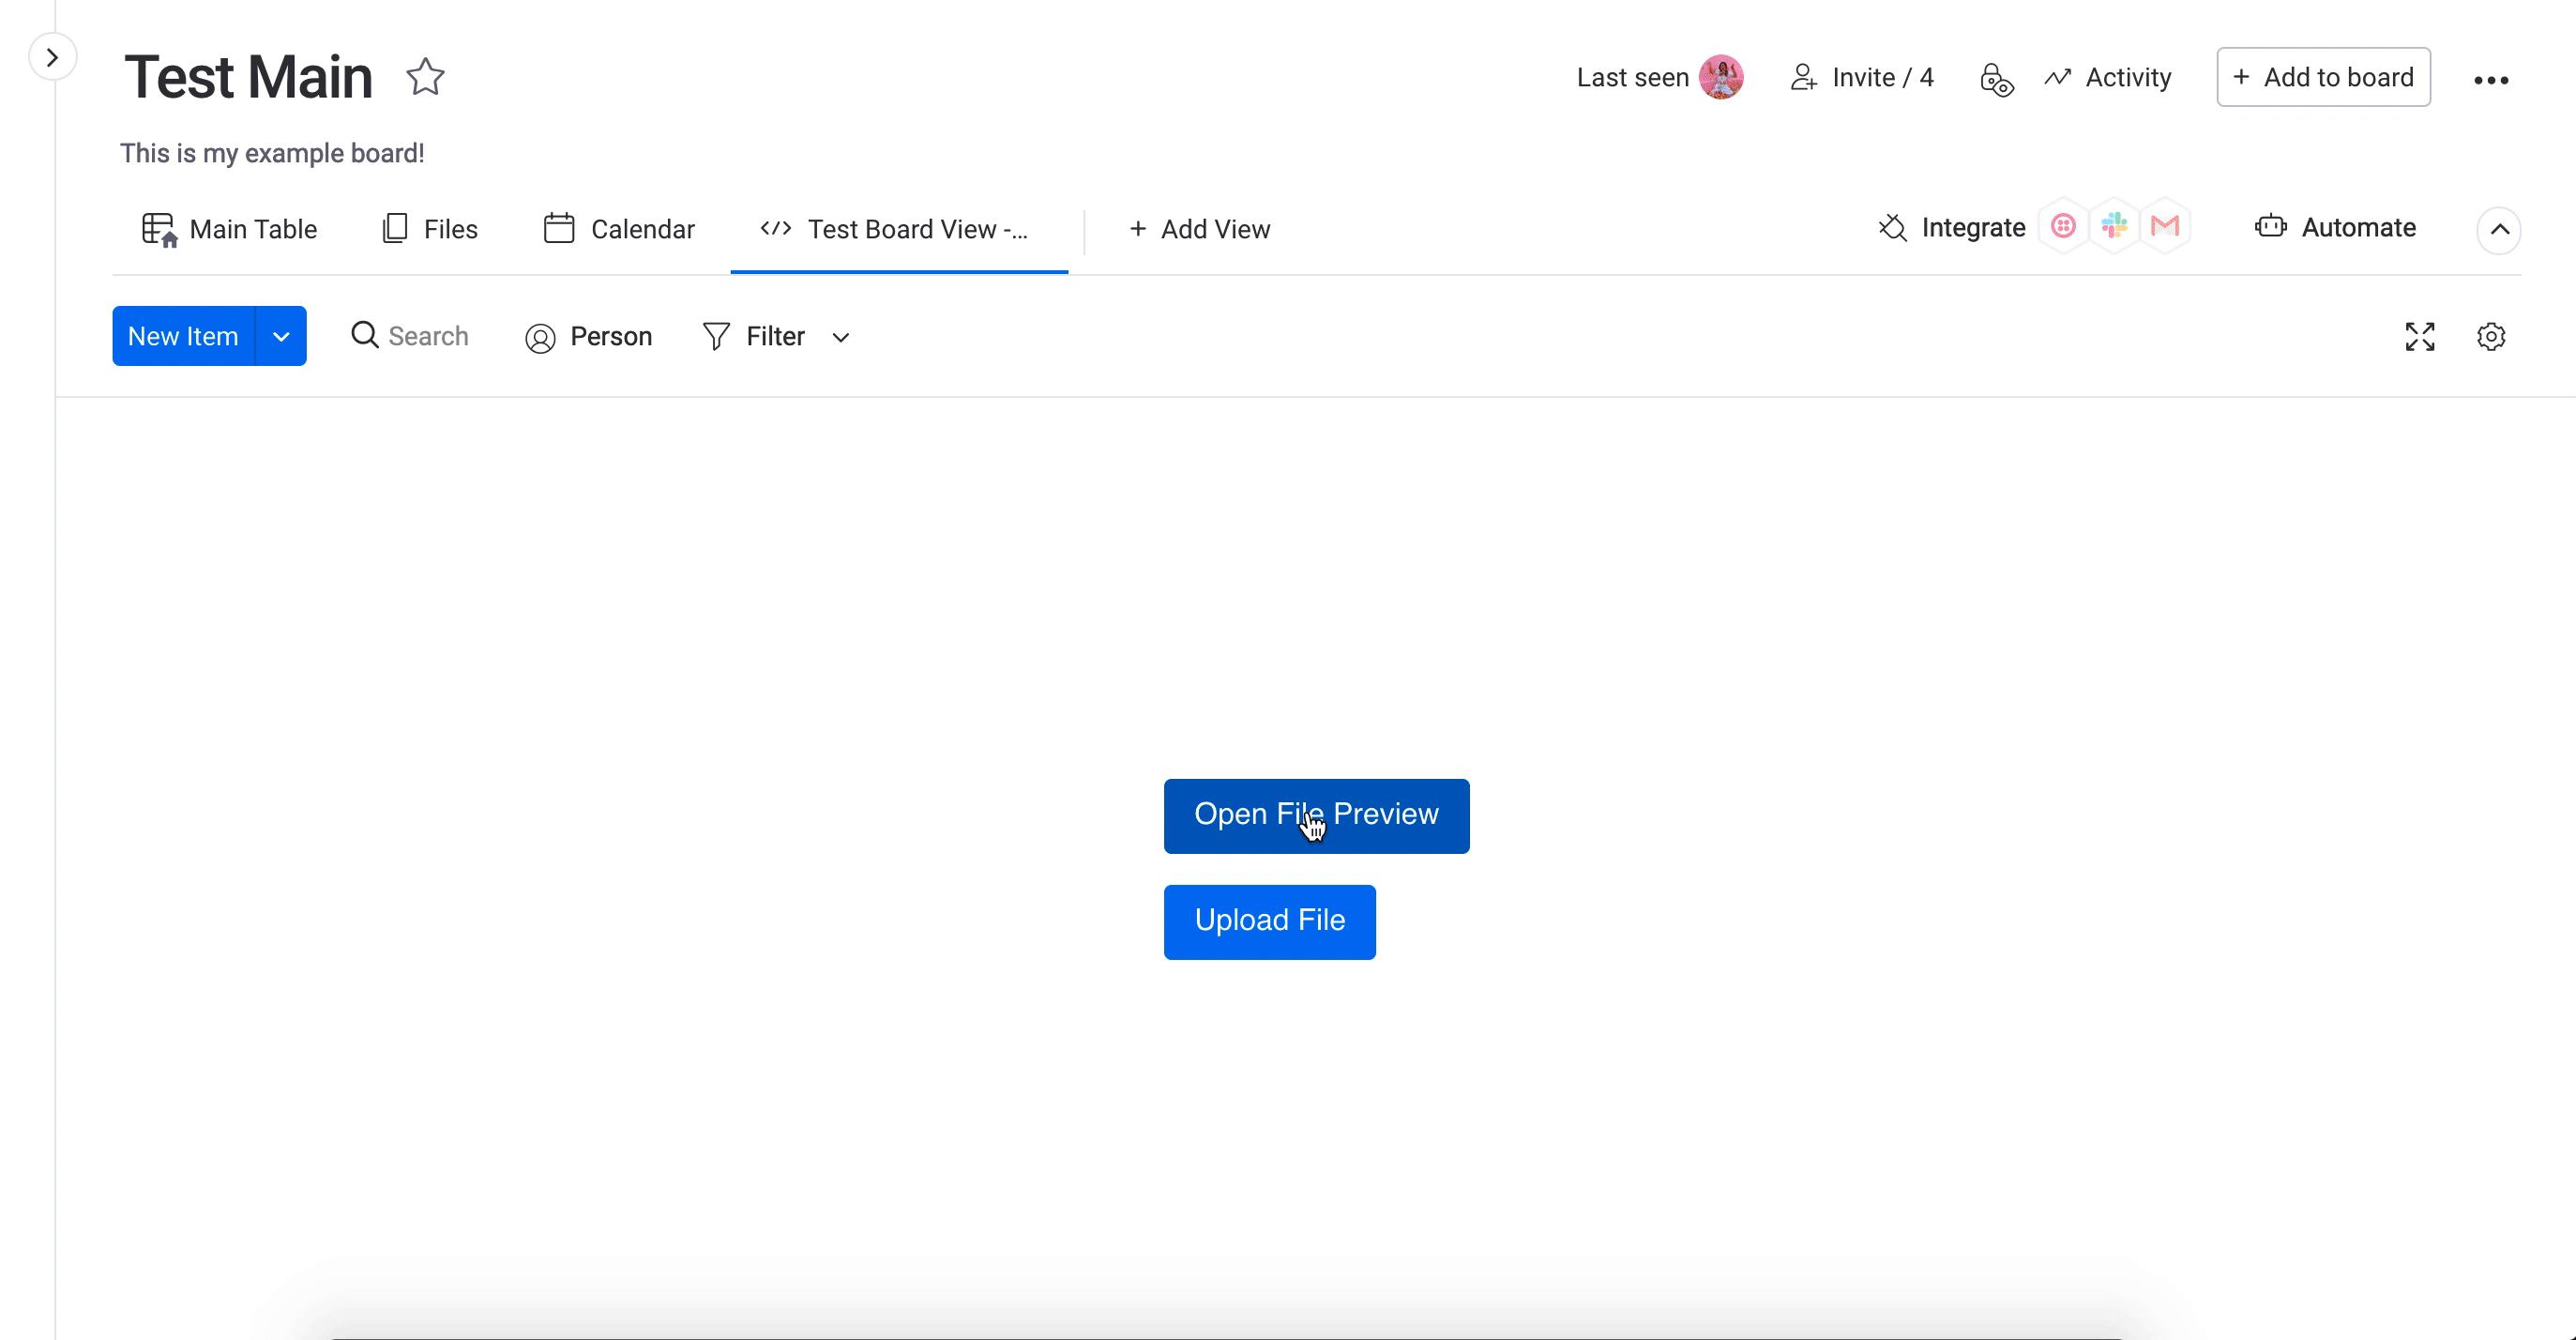Viewport: 2576px width, 1340px height.
Task: Filter board items by Person icon
Action: coord(541,338)
